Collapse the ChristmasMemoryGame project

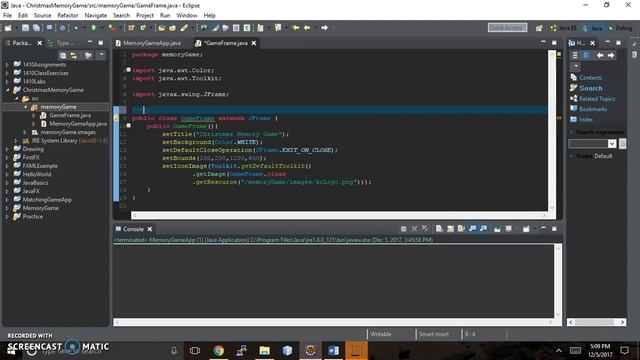click(7, 90)
